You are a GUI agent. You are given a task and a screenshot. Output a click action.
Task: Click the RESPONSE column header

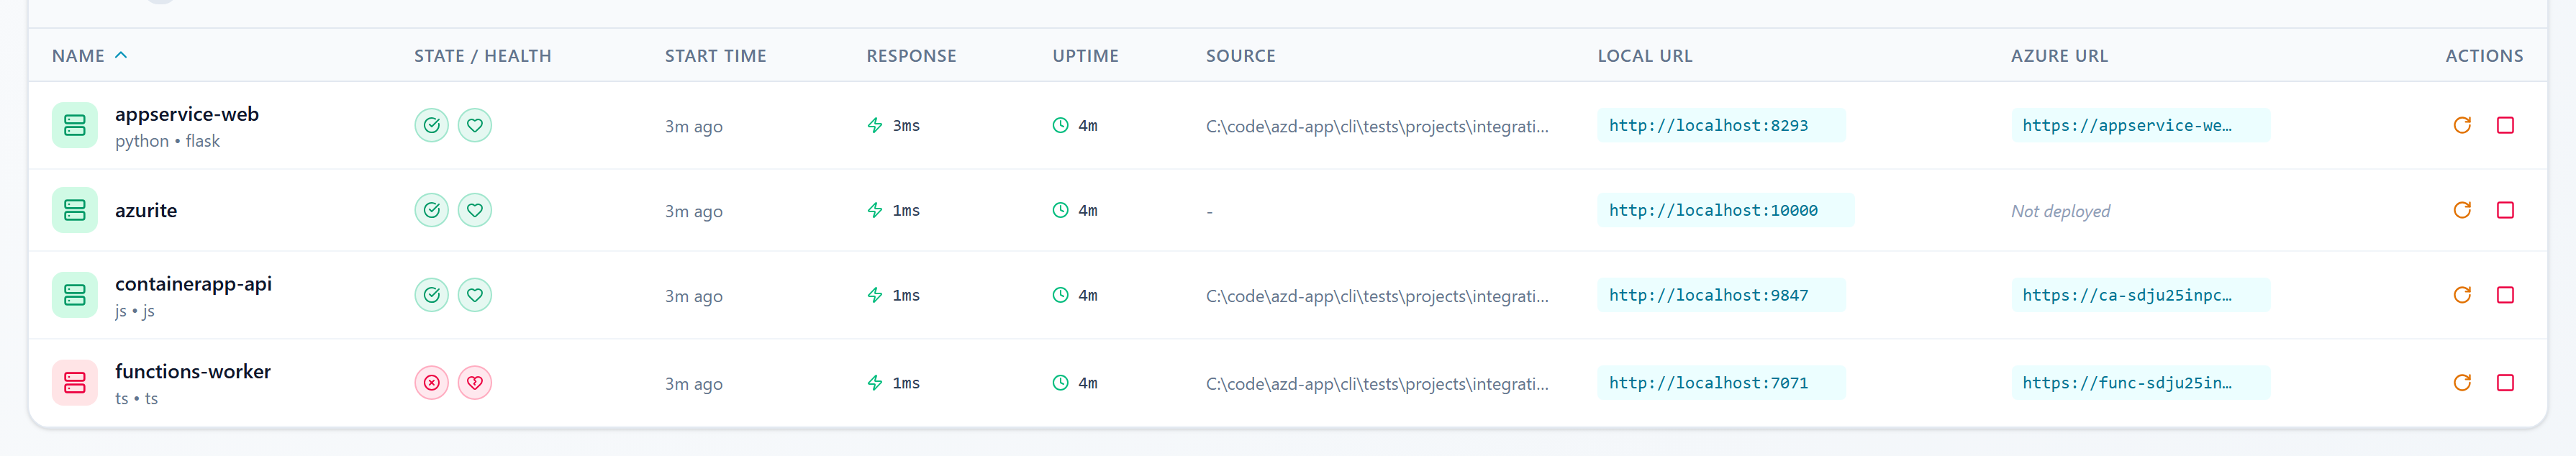tap(911, 56)
